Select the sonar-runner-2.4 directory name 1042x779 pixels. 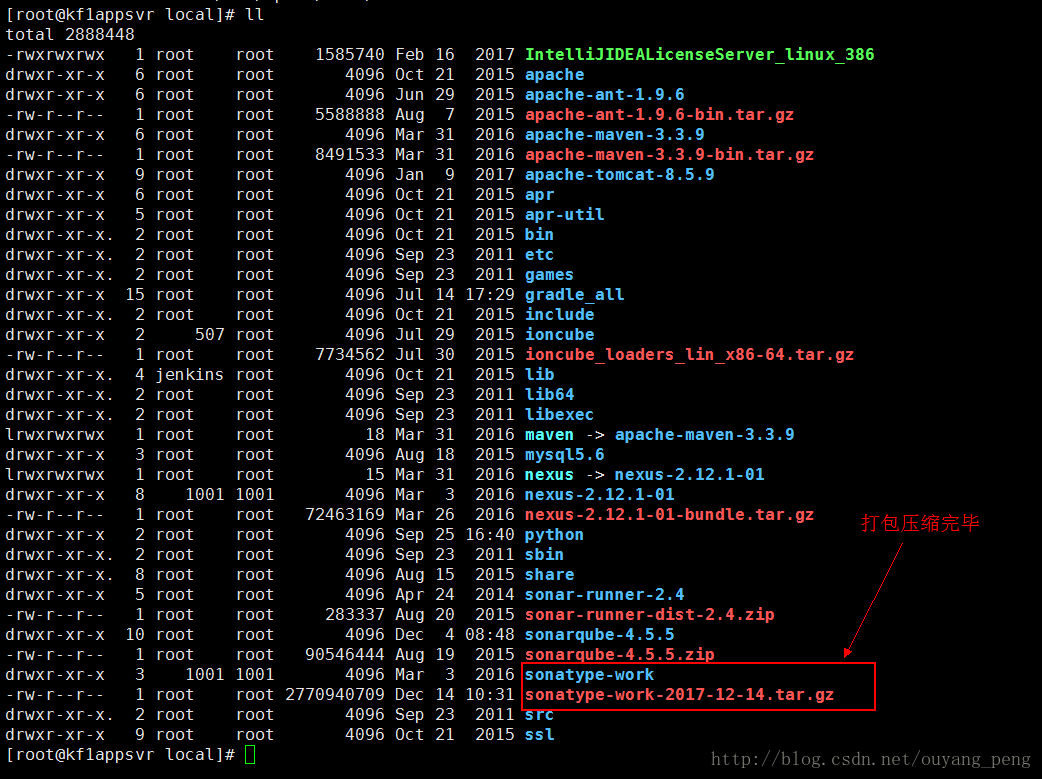click(604, 594)
